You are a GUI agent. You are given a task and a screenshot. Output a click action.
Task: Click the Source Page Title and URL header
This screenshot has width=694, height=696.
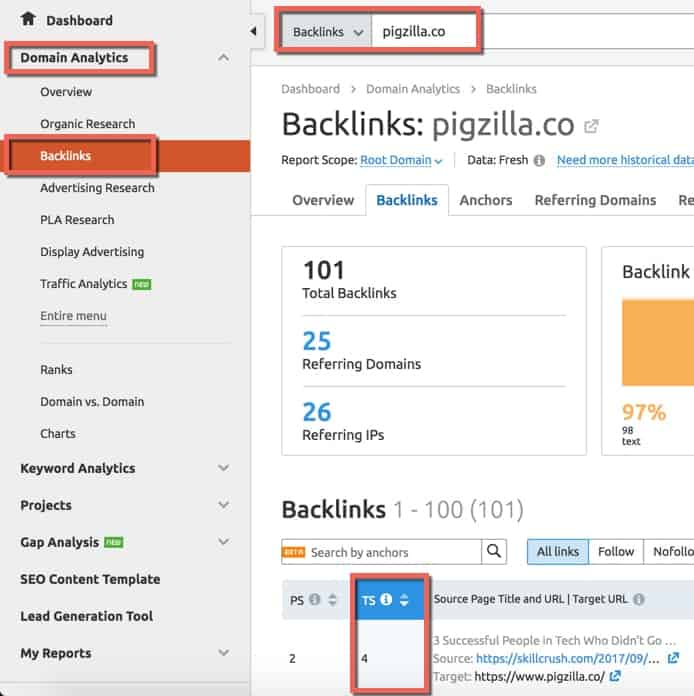tap(531, 599)
